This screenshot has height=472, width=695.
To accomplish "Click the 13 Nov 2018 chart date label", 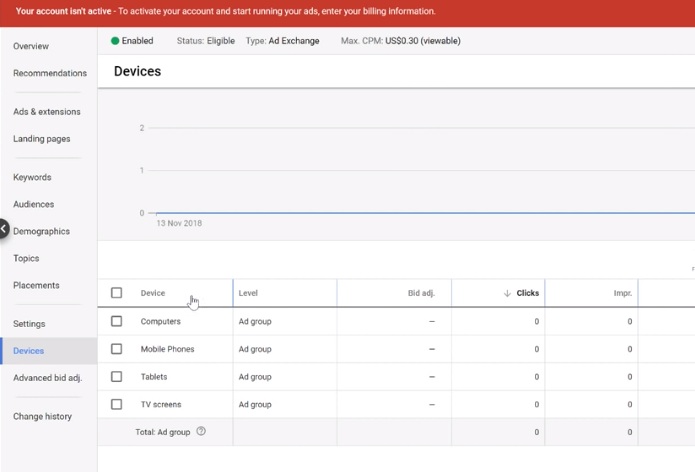I will [179, 223].
